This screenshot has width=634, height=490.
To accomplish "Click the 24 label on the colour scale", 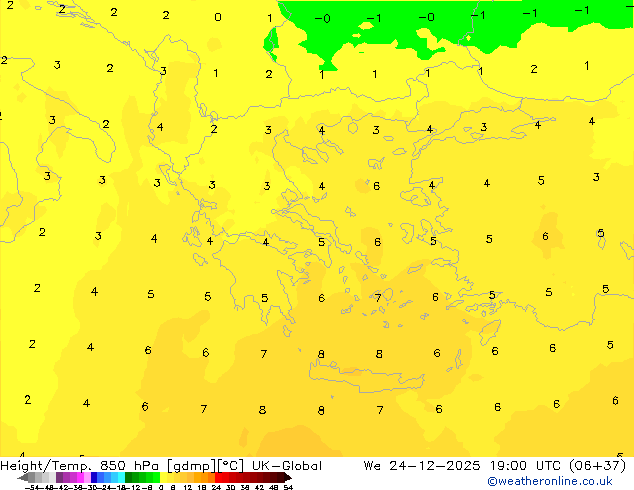I will (216, 488).
